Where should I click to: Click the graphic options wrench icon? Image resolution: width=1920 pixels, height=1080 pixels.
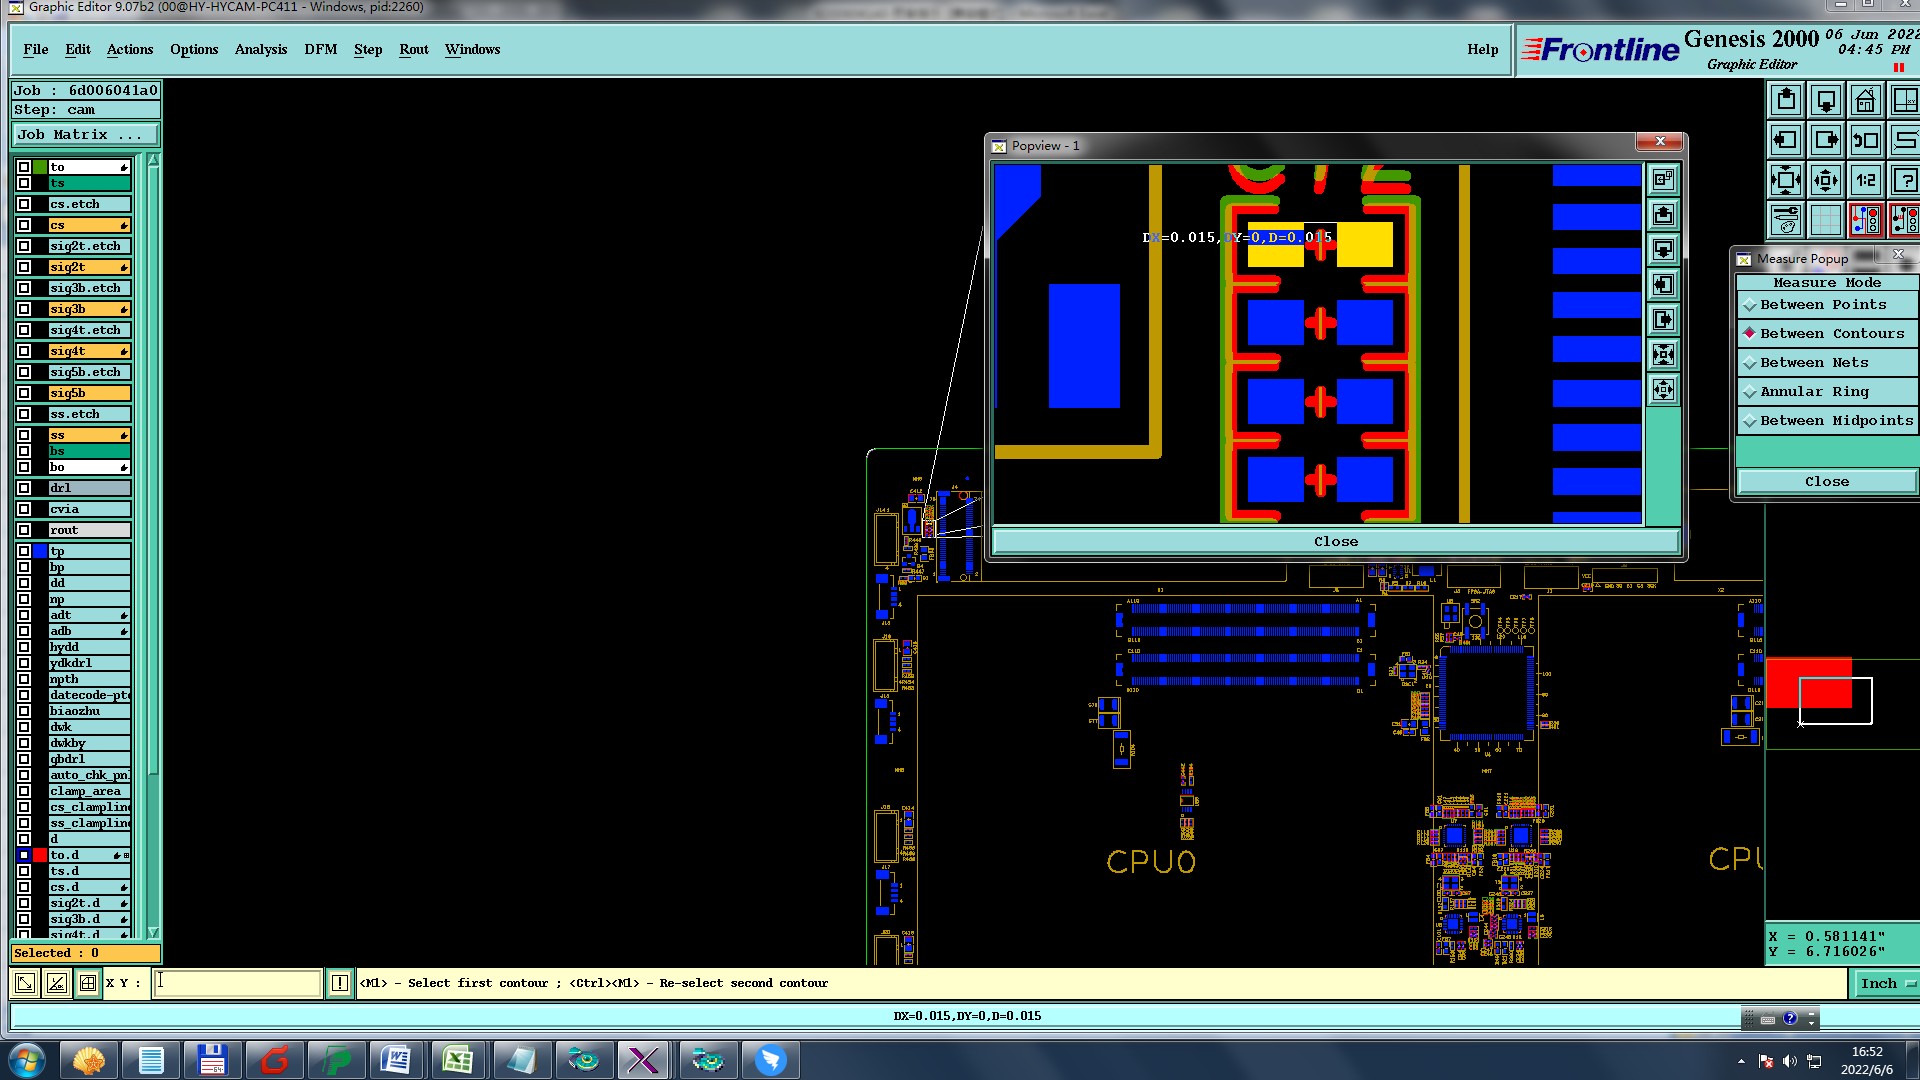[x=1785, y=220]
